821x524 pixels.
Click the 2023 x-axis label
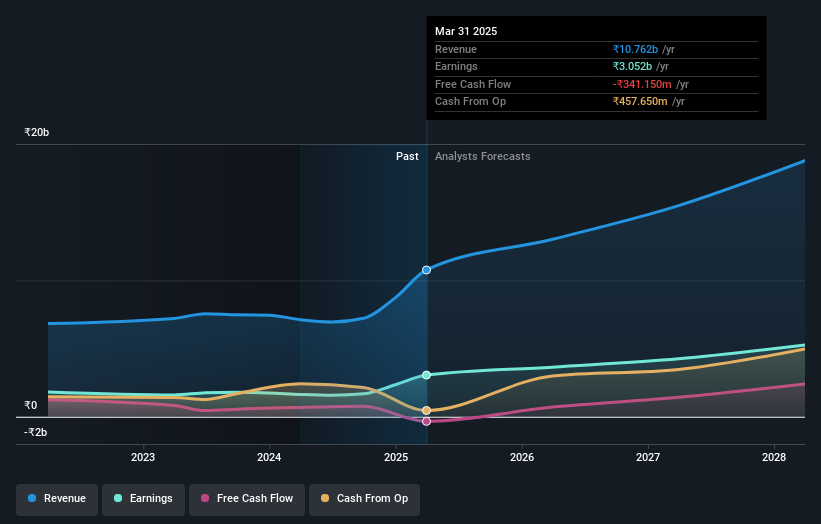143,458
